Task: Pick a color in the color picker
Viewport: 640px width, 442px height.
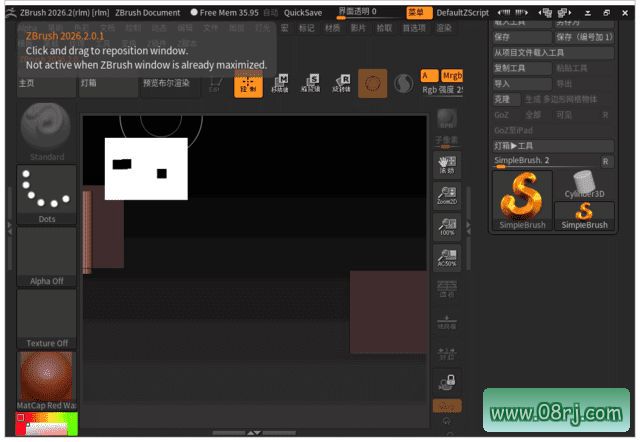Action: (47, 424)
